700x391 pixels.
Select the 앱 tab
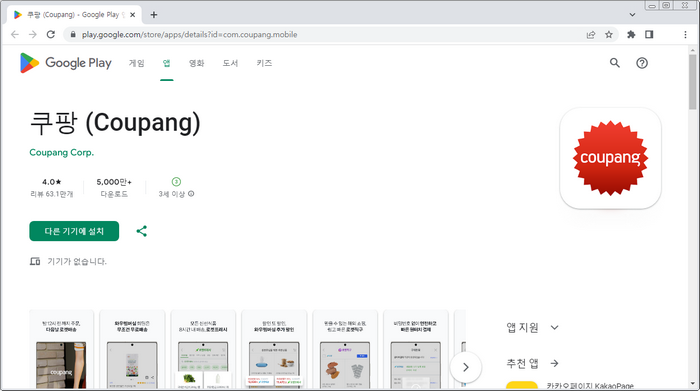(x=167, y=63)
